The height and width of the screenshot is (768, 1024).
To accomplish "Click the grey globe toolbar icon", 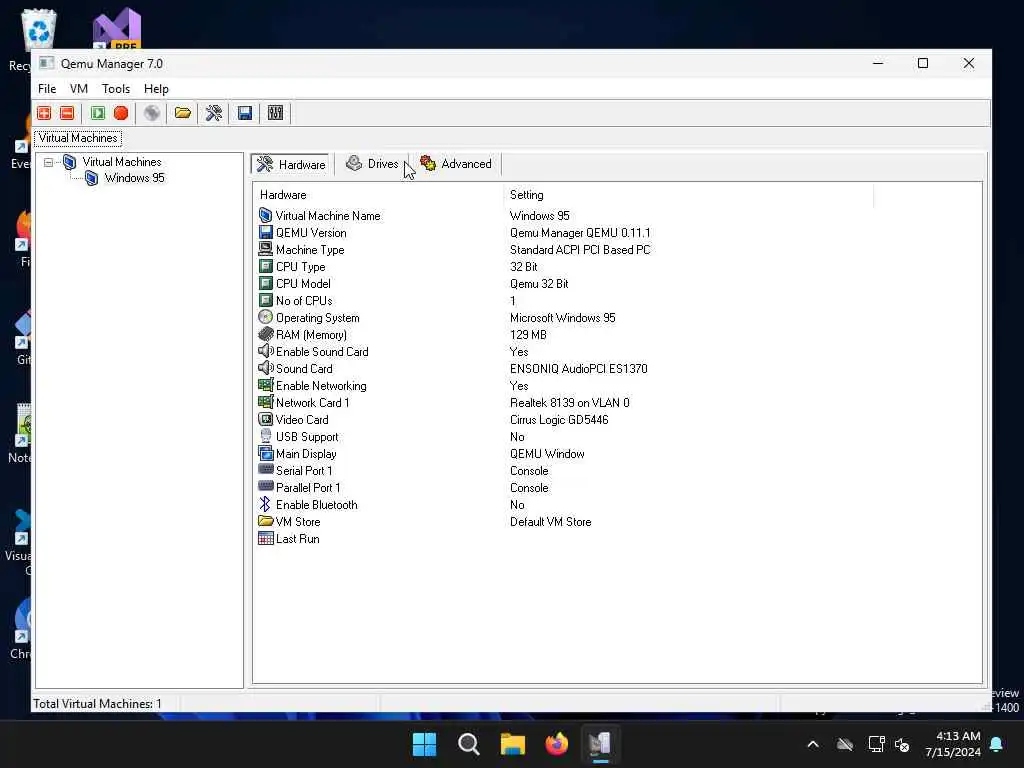I will (x=152, y=113).
